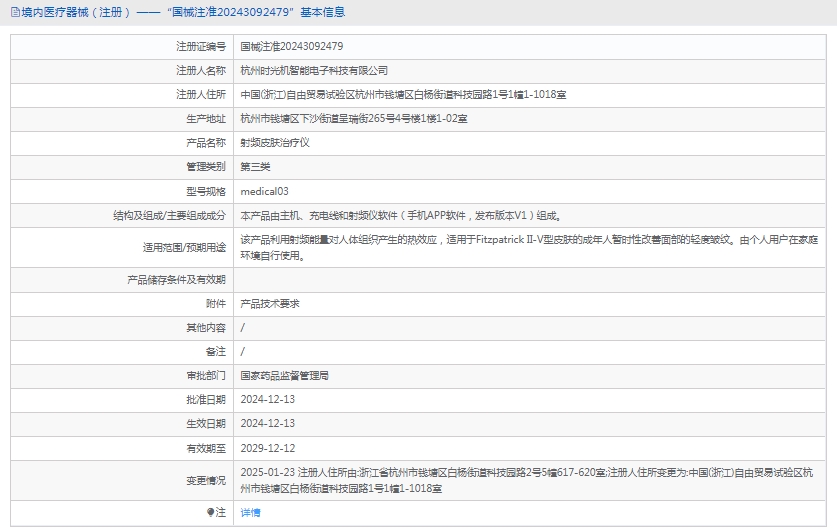The height and width of the screenshot is (532, 837).
Task: Select model specification medical03
Action: click(x=264, y=190)
